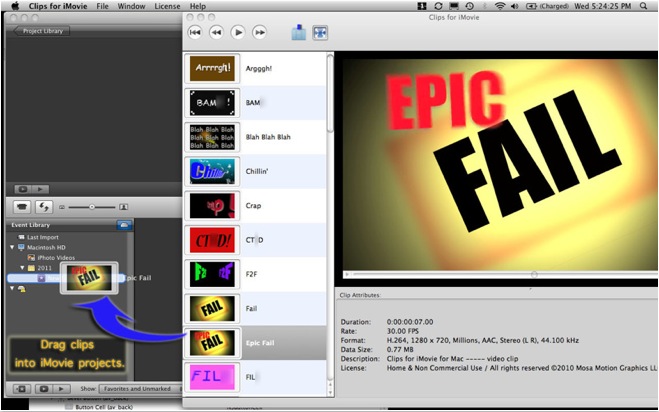Open the camera import button in iMovie
The image size is (659, 412).
pos(22,207)
